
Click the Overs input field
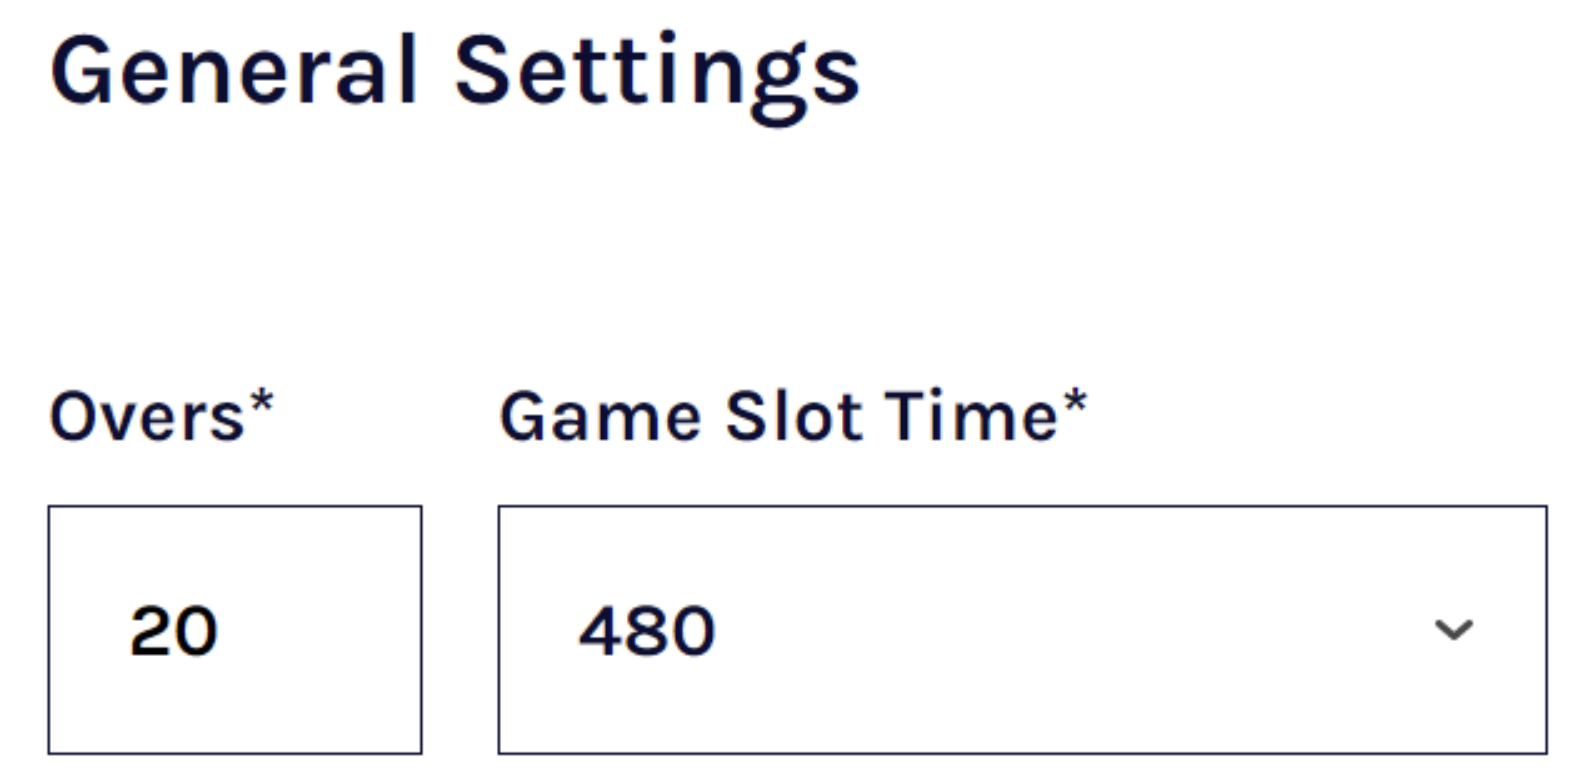click(234, 629)
